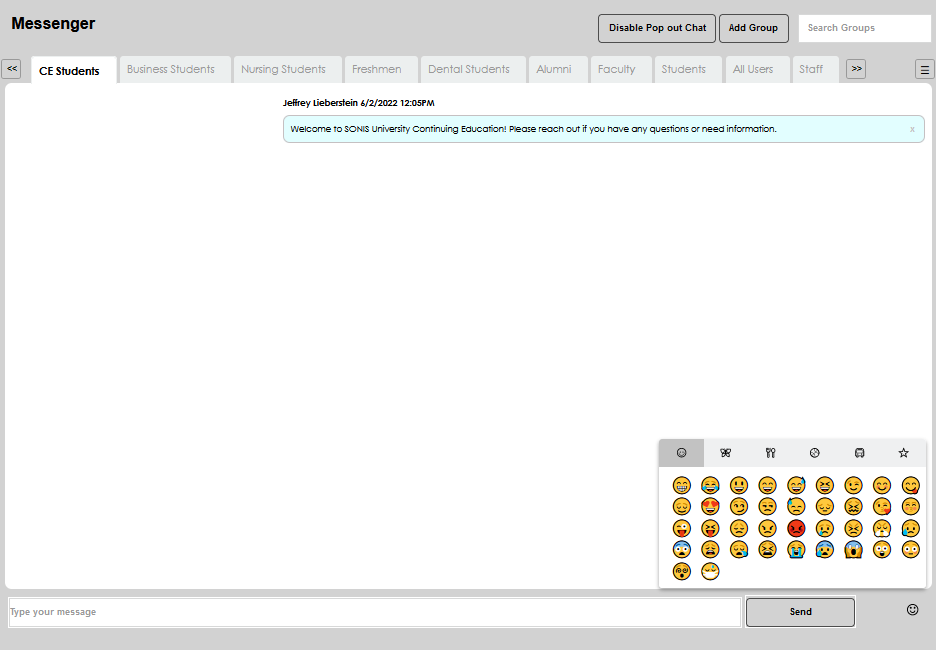The height and width of the screenshot is (650, 936).
Task: Click Disable Pop out Chat
Action: click(656, 28)
